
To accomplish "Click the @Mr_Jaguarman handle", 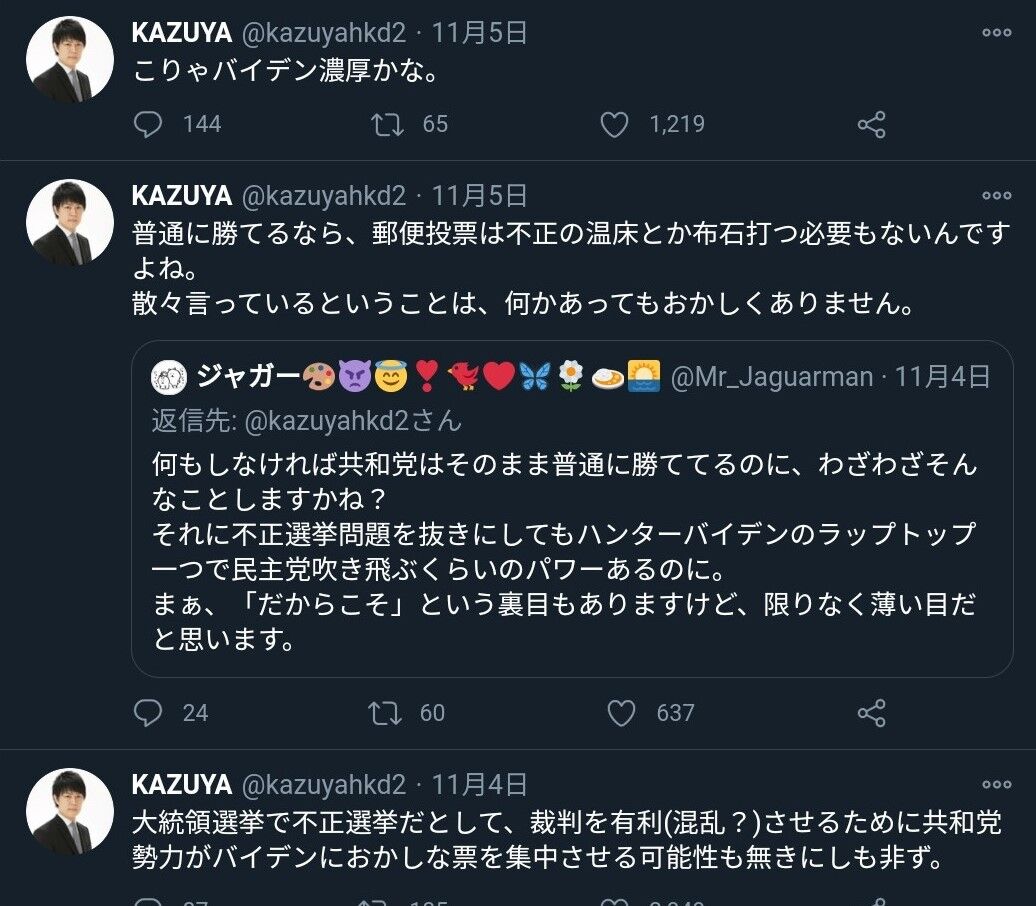I will (x=772, y=377).
